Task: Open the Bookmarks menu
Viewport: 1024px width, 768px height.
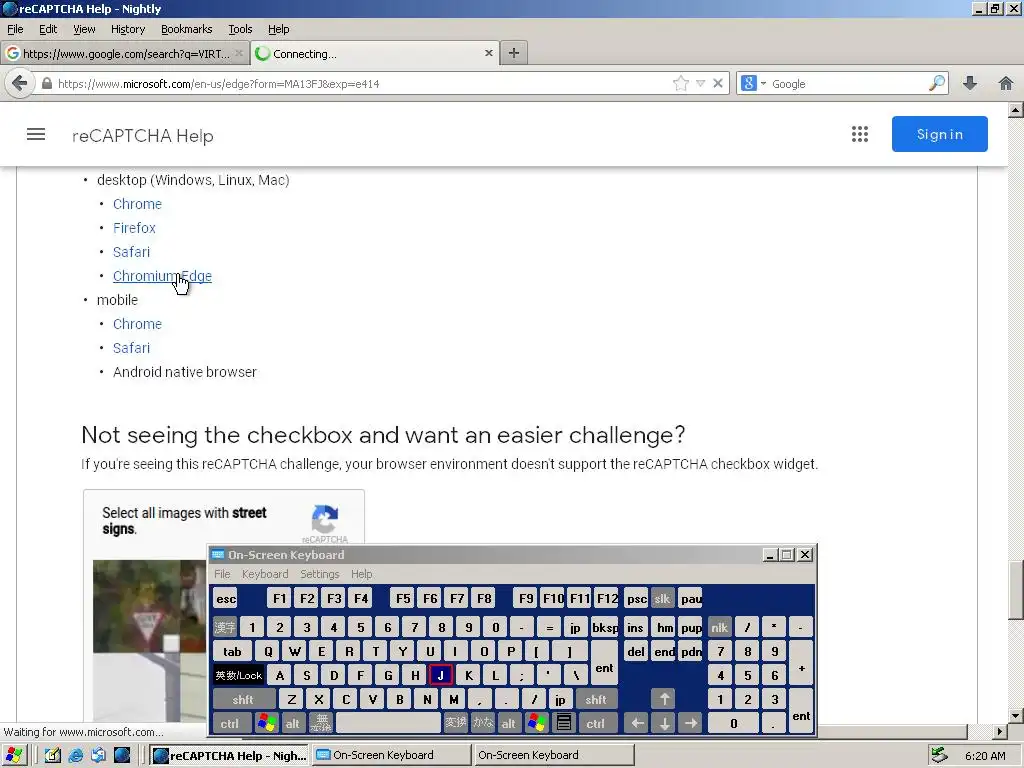Action: tap(186, 29)
